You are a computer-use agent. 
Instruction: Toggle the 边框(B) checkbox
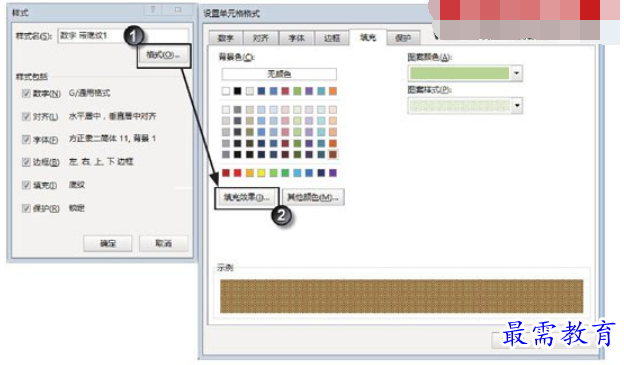tap(26, 162)
